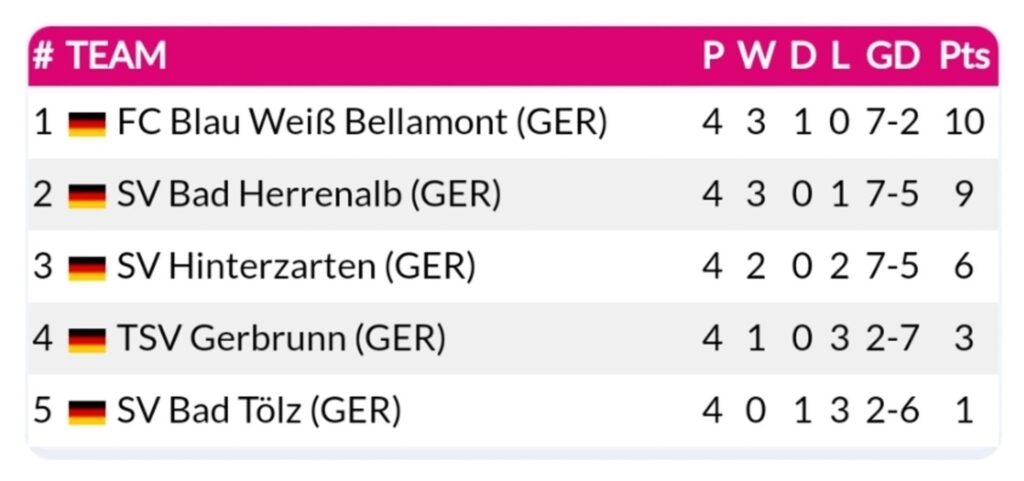Sort by the W wins column header
1024x481 pixels.
click(756, 56)
